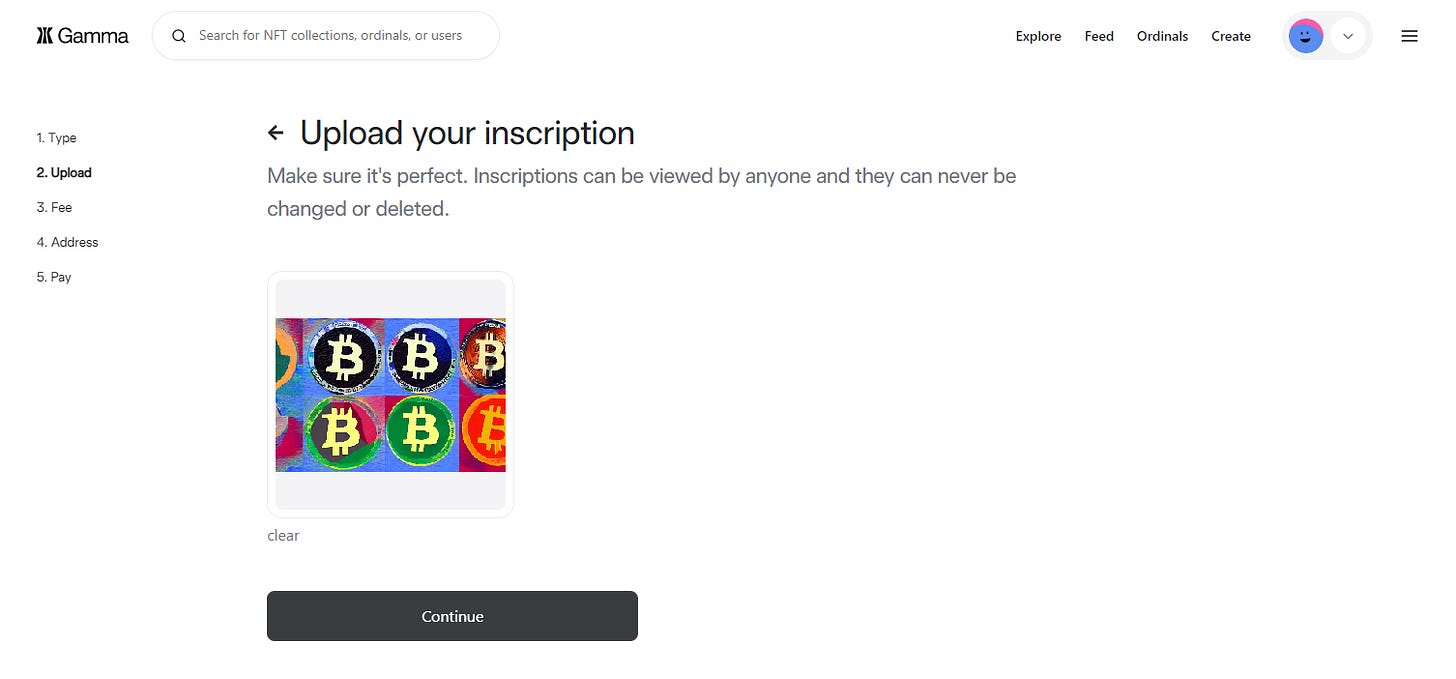Click the smiley profile avatar
1456x679 pixels.
[x=1305, y=37]
